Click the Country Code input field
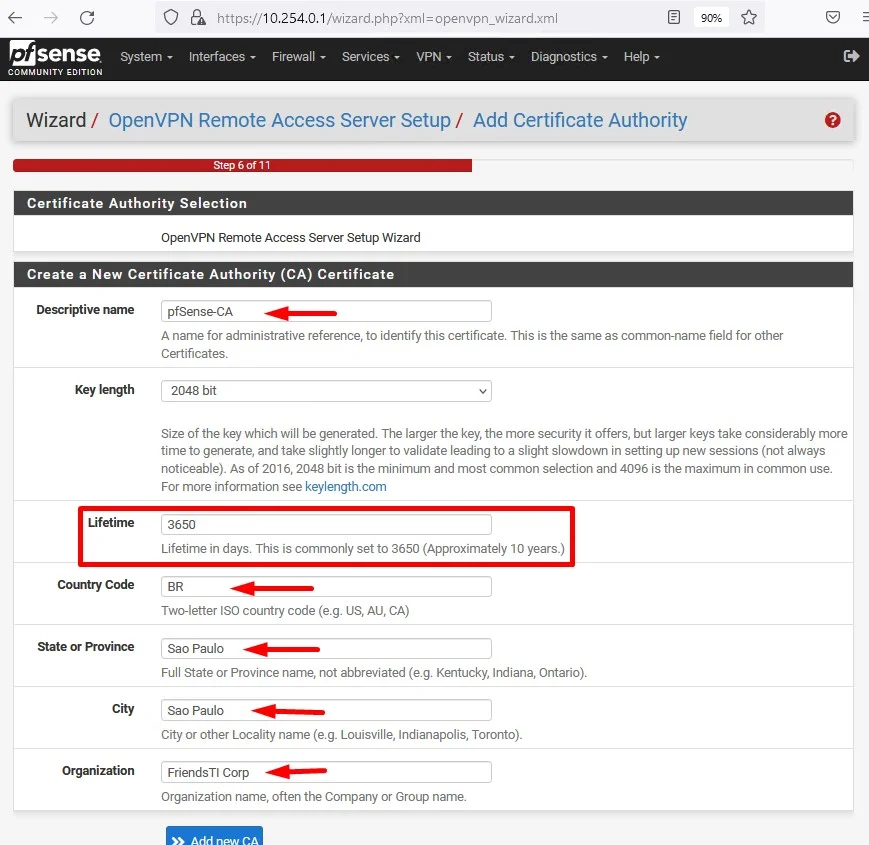 (326, 586)
